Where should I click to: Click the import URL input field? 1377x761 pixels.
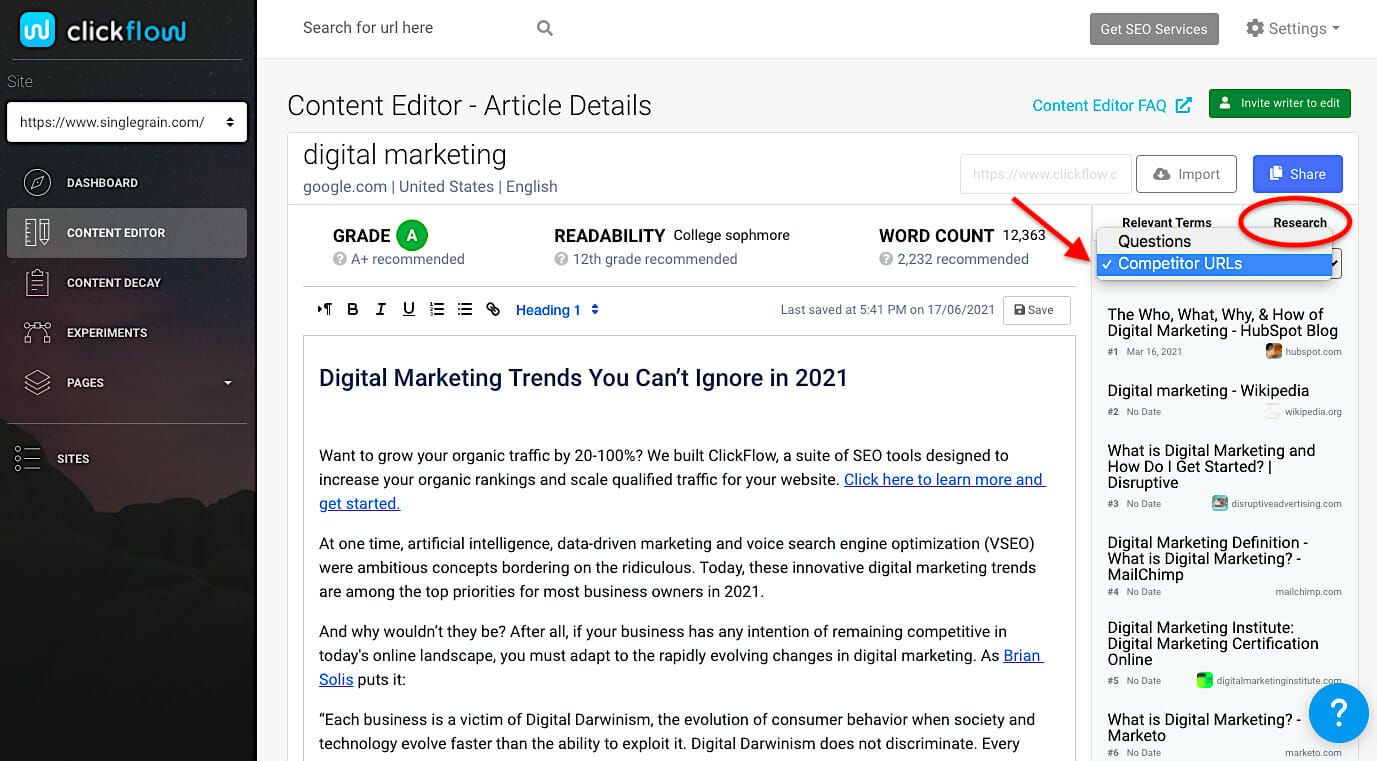pyautogui.click(x=1046, y=174)
